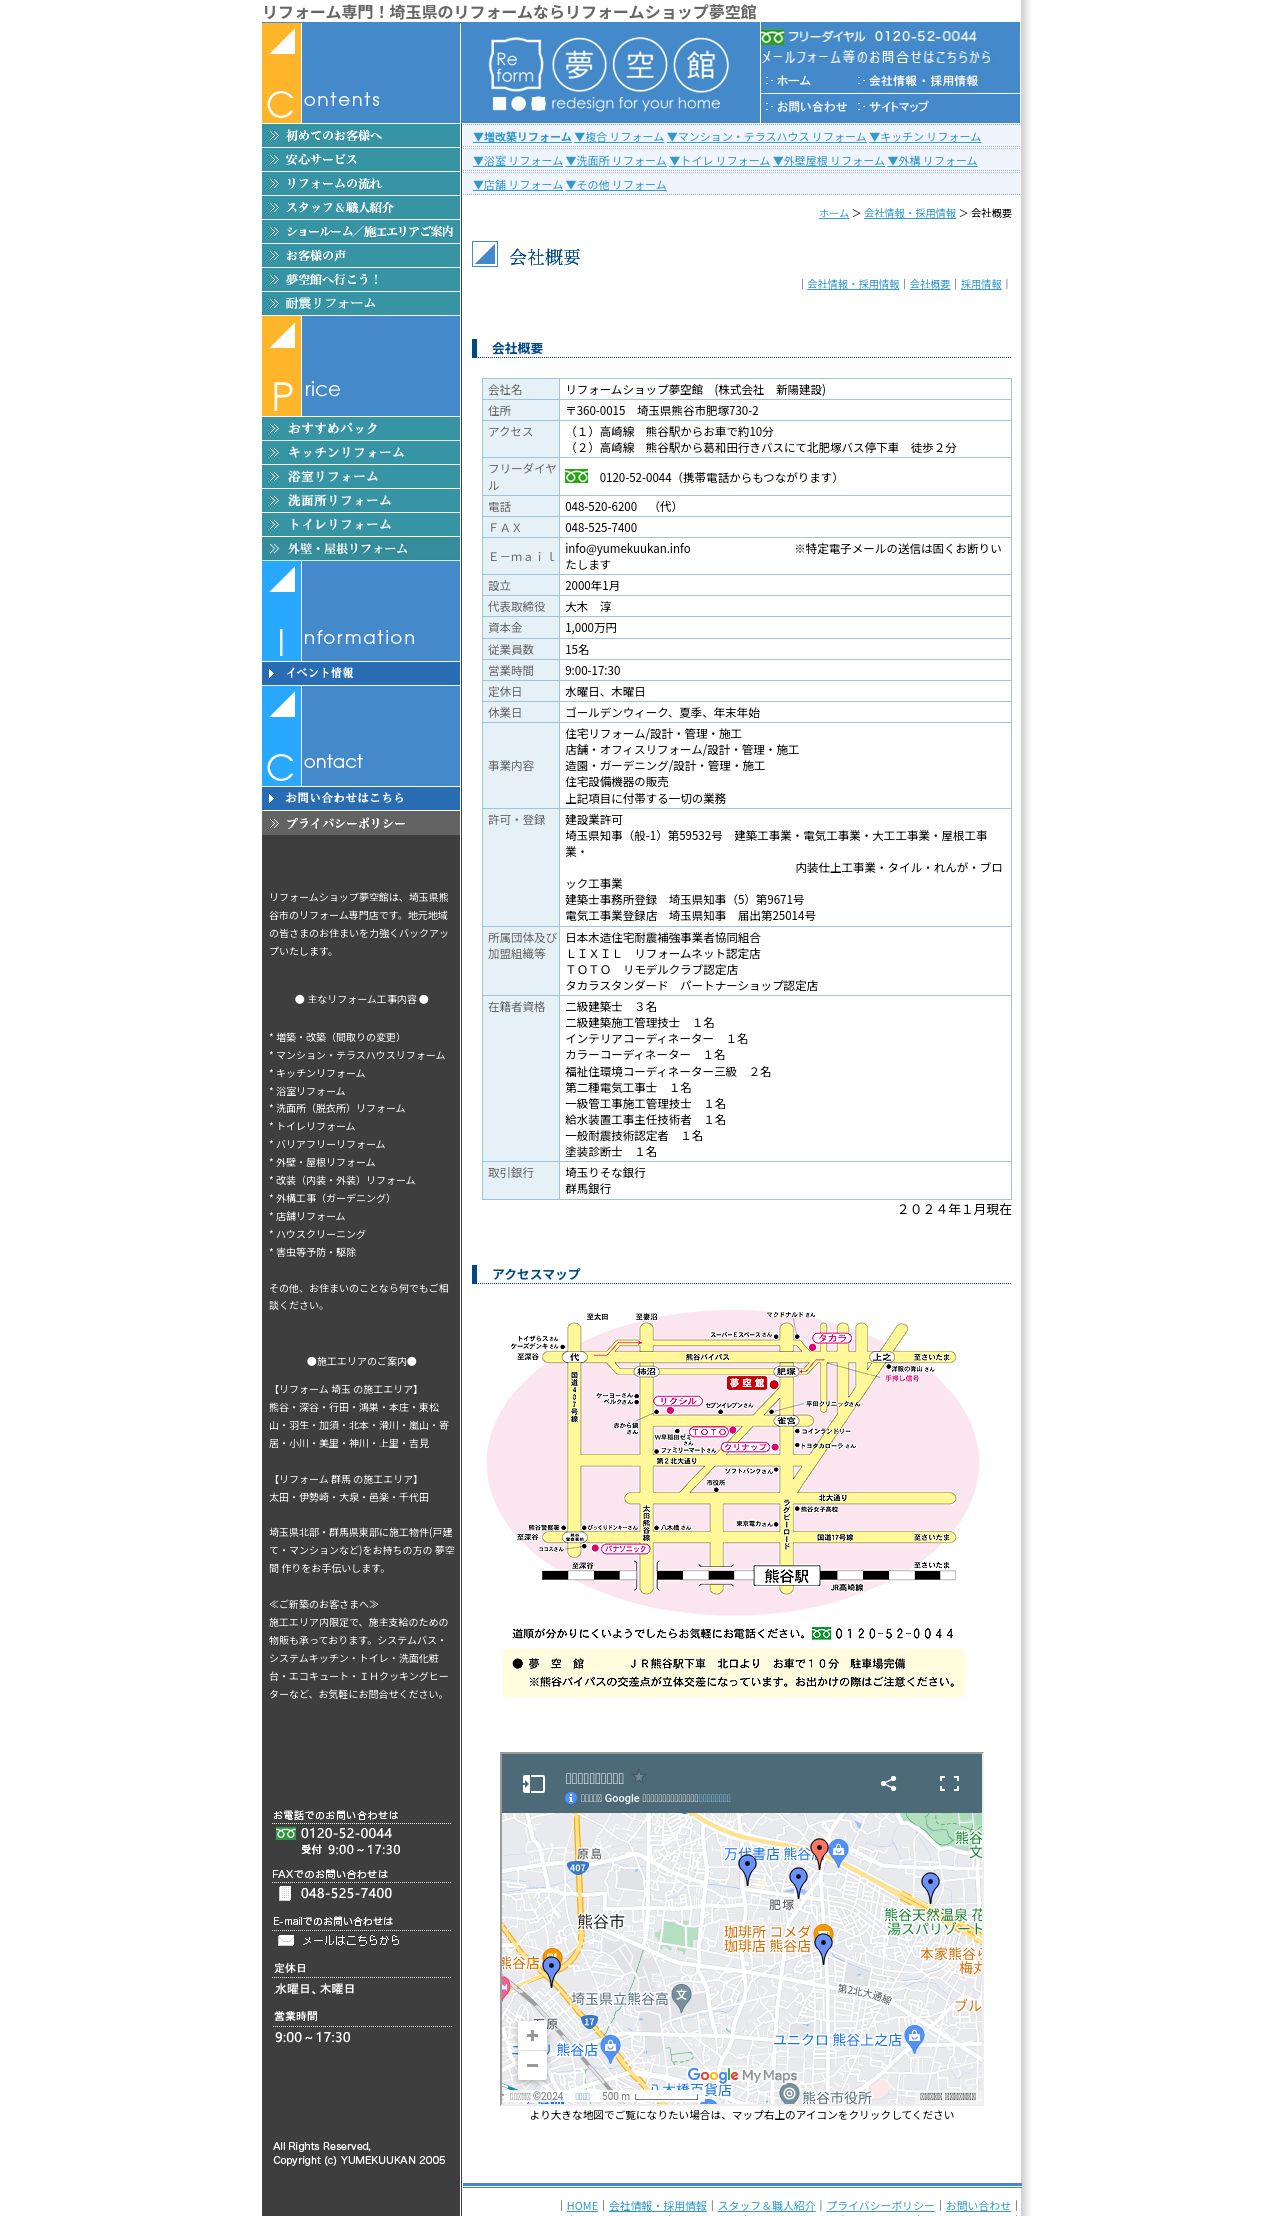The width and height of the screenshot is (1284, 2216).
Task: Select 耐震リフォーム in the sidebar menu
Action: tap(361, 304)
